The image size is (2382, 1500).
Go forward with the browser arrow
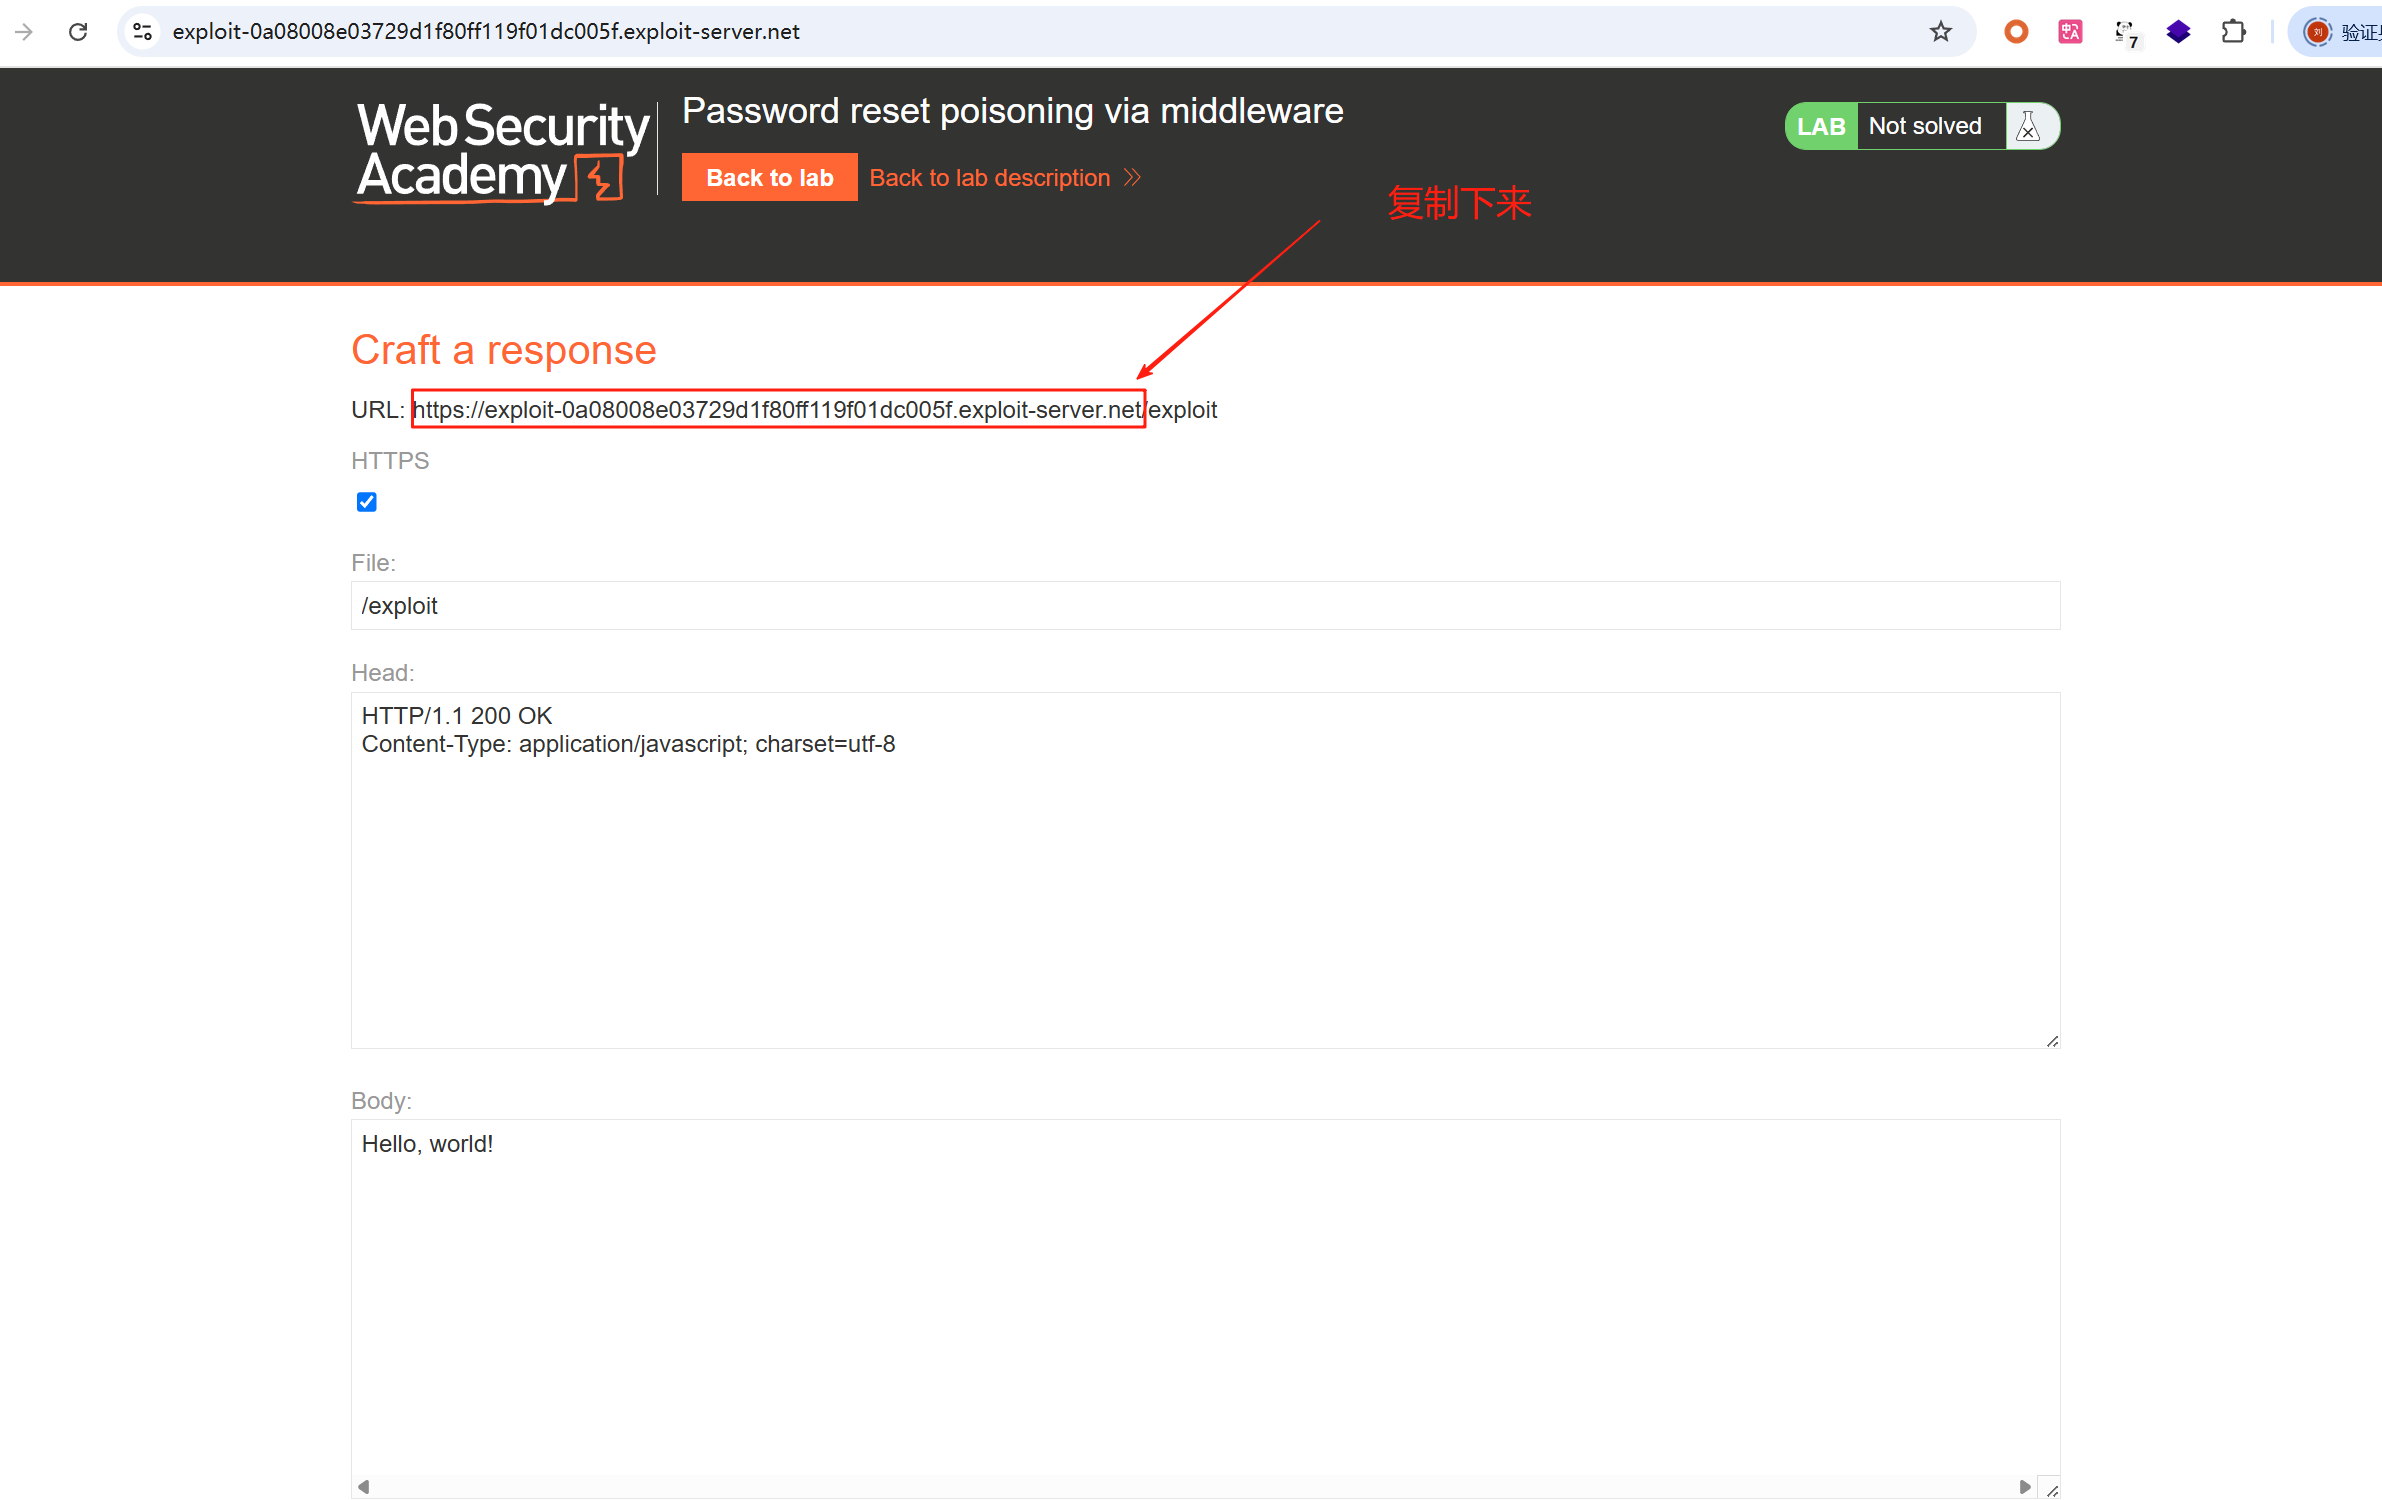(x=24, y=32)
